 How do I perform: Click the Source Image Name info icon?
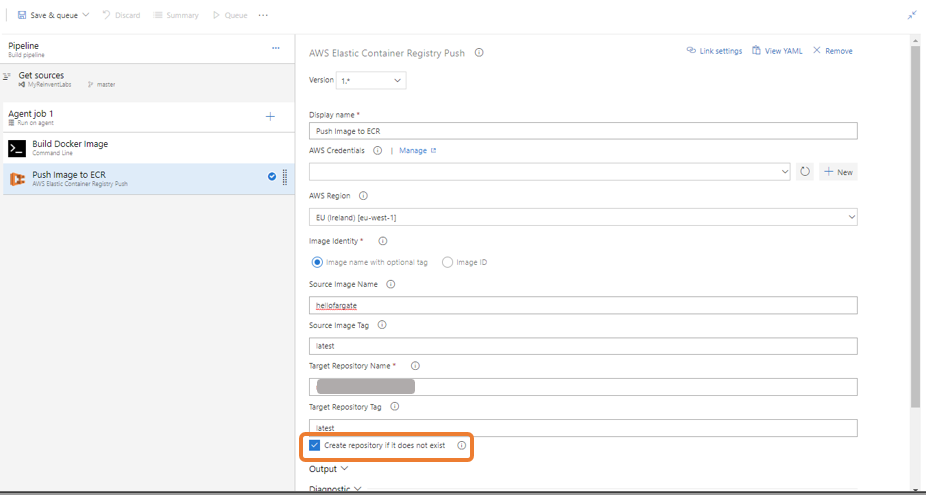tap(390, 284)
